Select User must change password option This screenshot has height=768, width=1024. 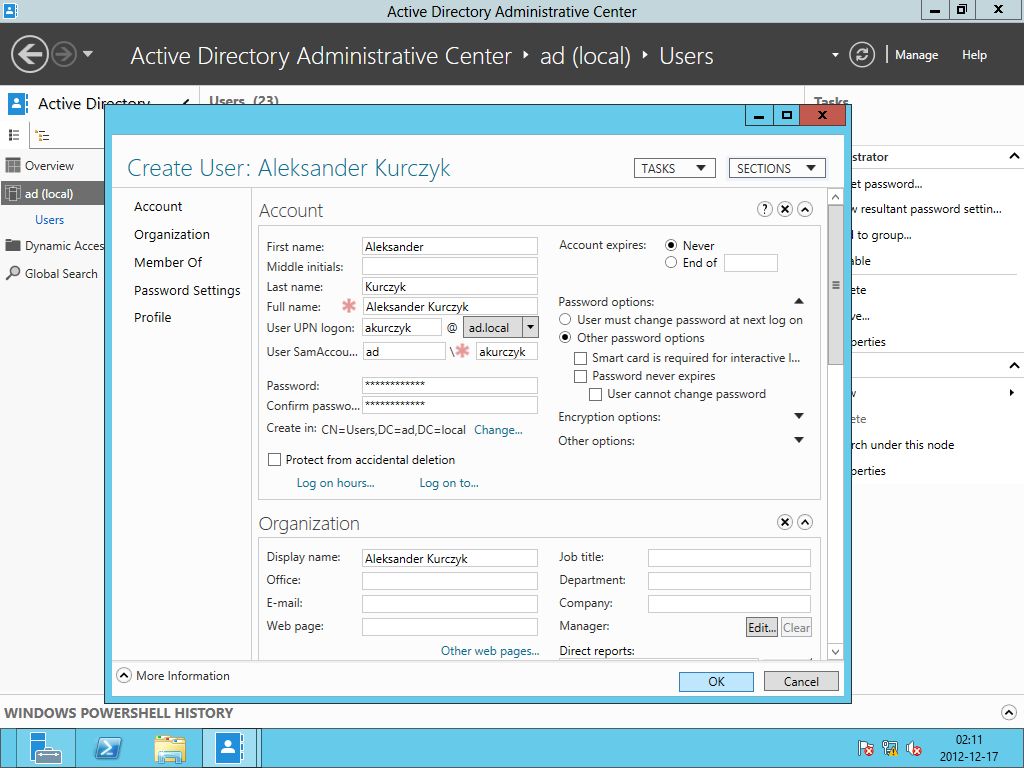pos(565,319)
